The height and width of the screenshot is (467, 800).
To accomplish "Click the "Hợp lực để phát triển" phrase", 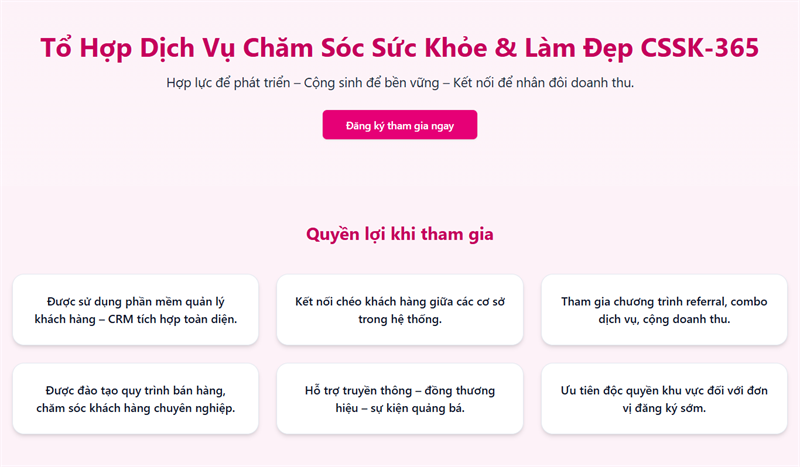I will 234,82.
